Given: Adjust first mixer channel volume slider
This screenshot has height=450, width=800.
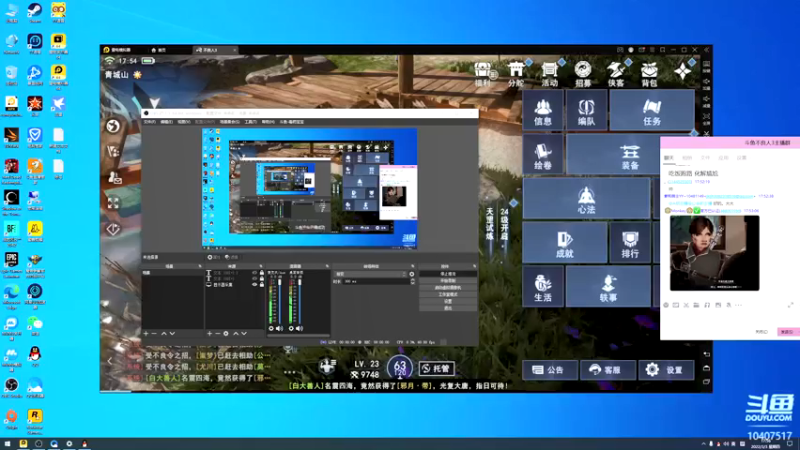Looking at the screenshot, I should tap(280, 300).
